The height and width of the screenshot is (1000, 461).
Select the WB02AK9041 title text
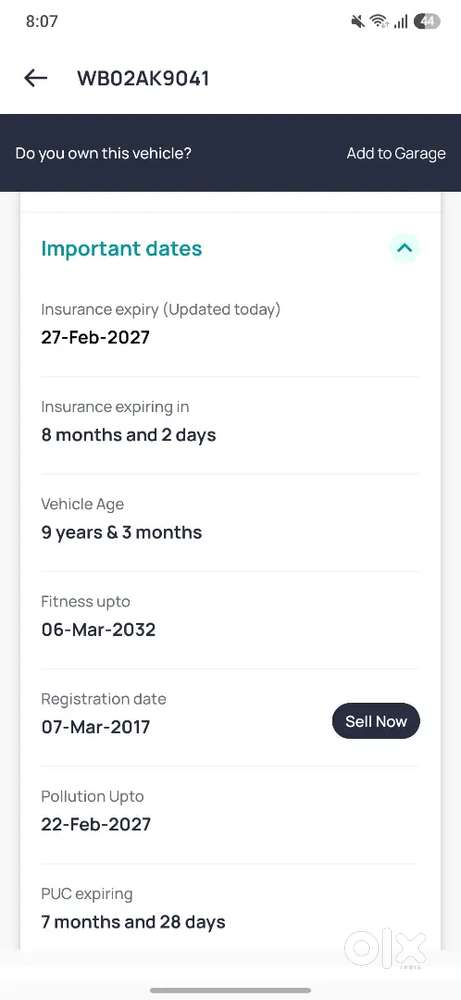143,78
